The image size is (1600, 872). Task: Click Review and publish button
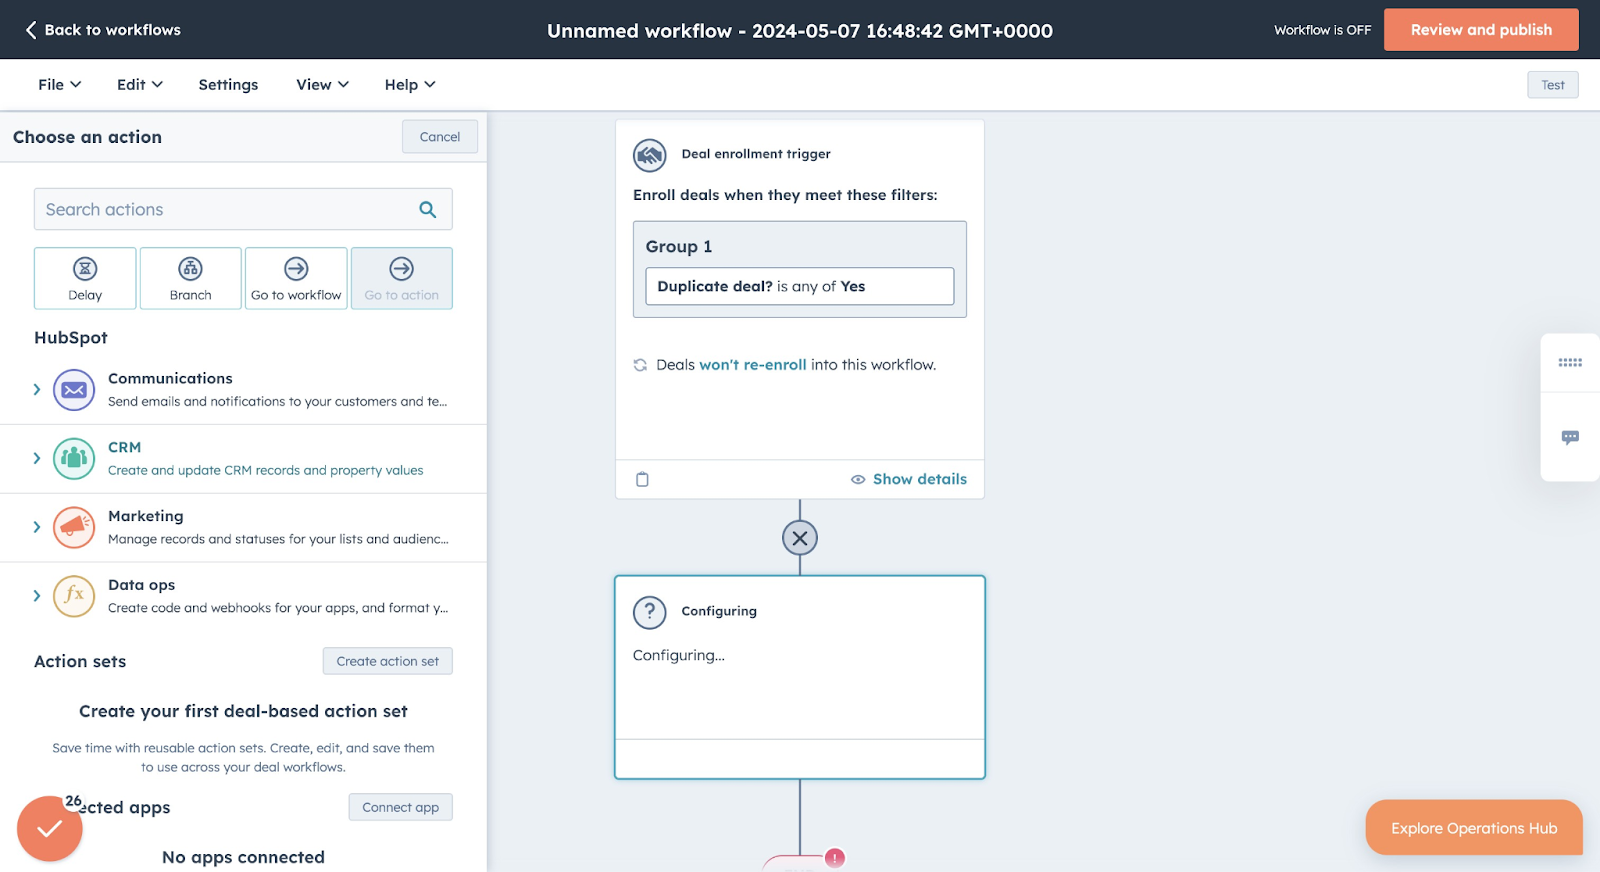click(1481, 30)
